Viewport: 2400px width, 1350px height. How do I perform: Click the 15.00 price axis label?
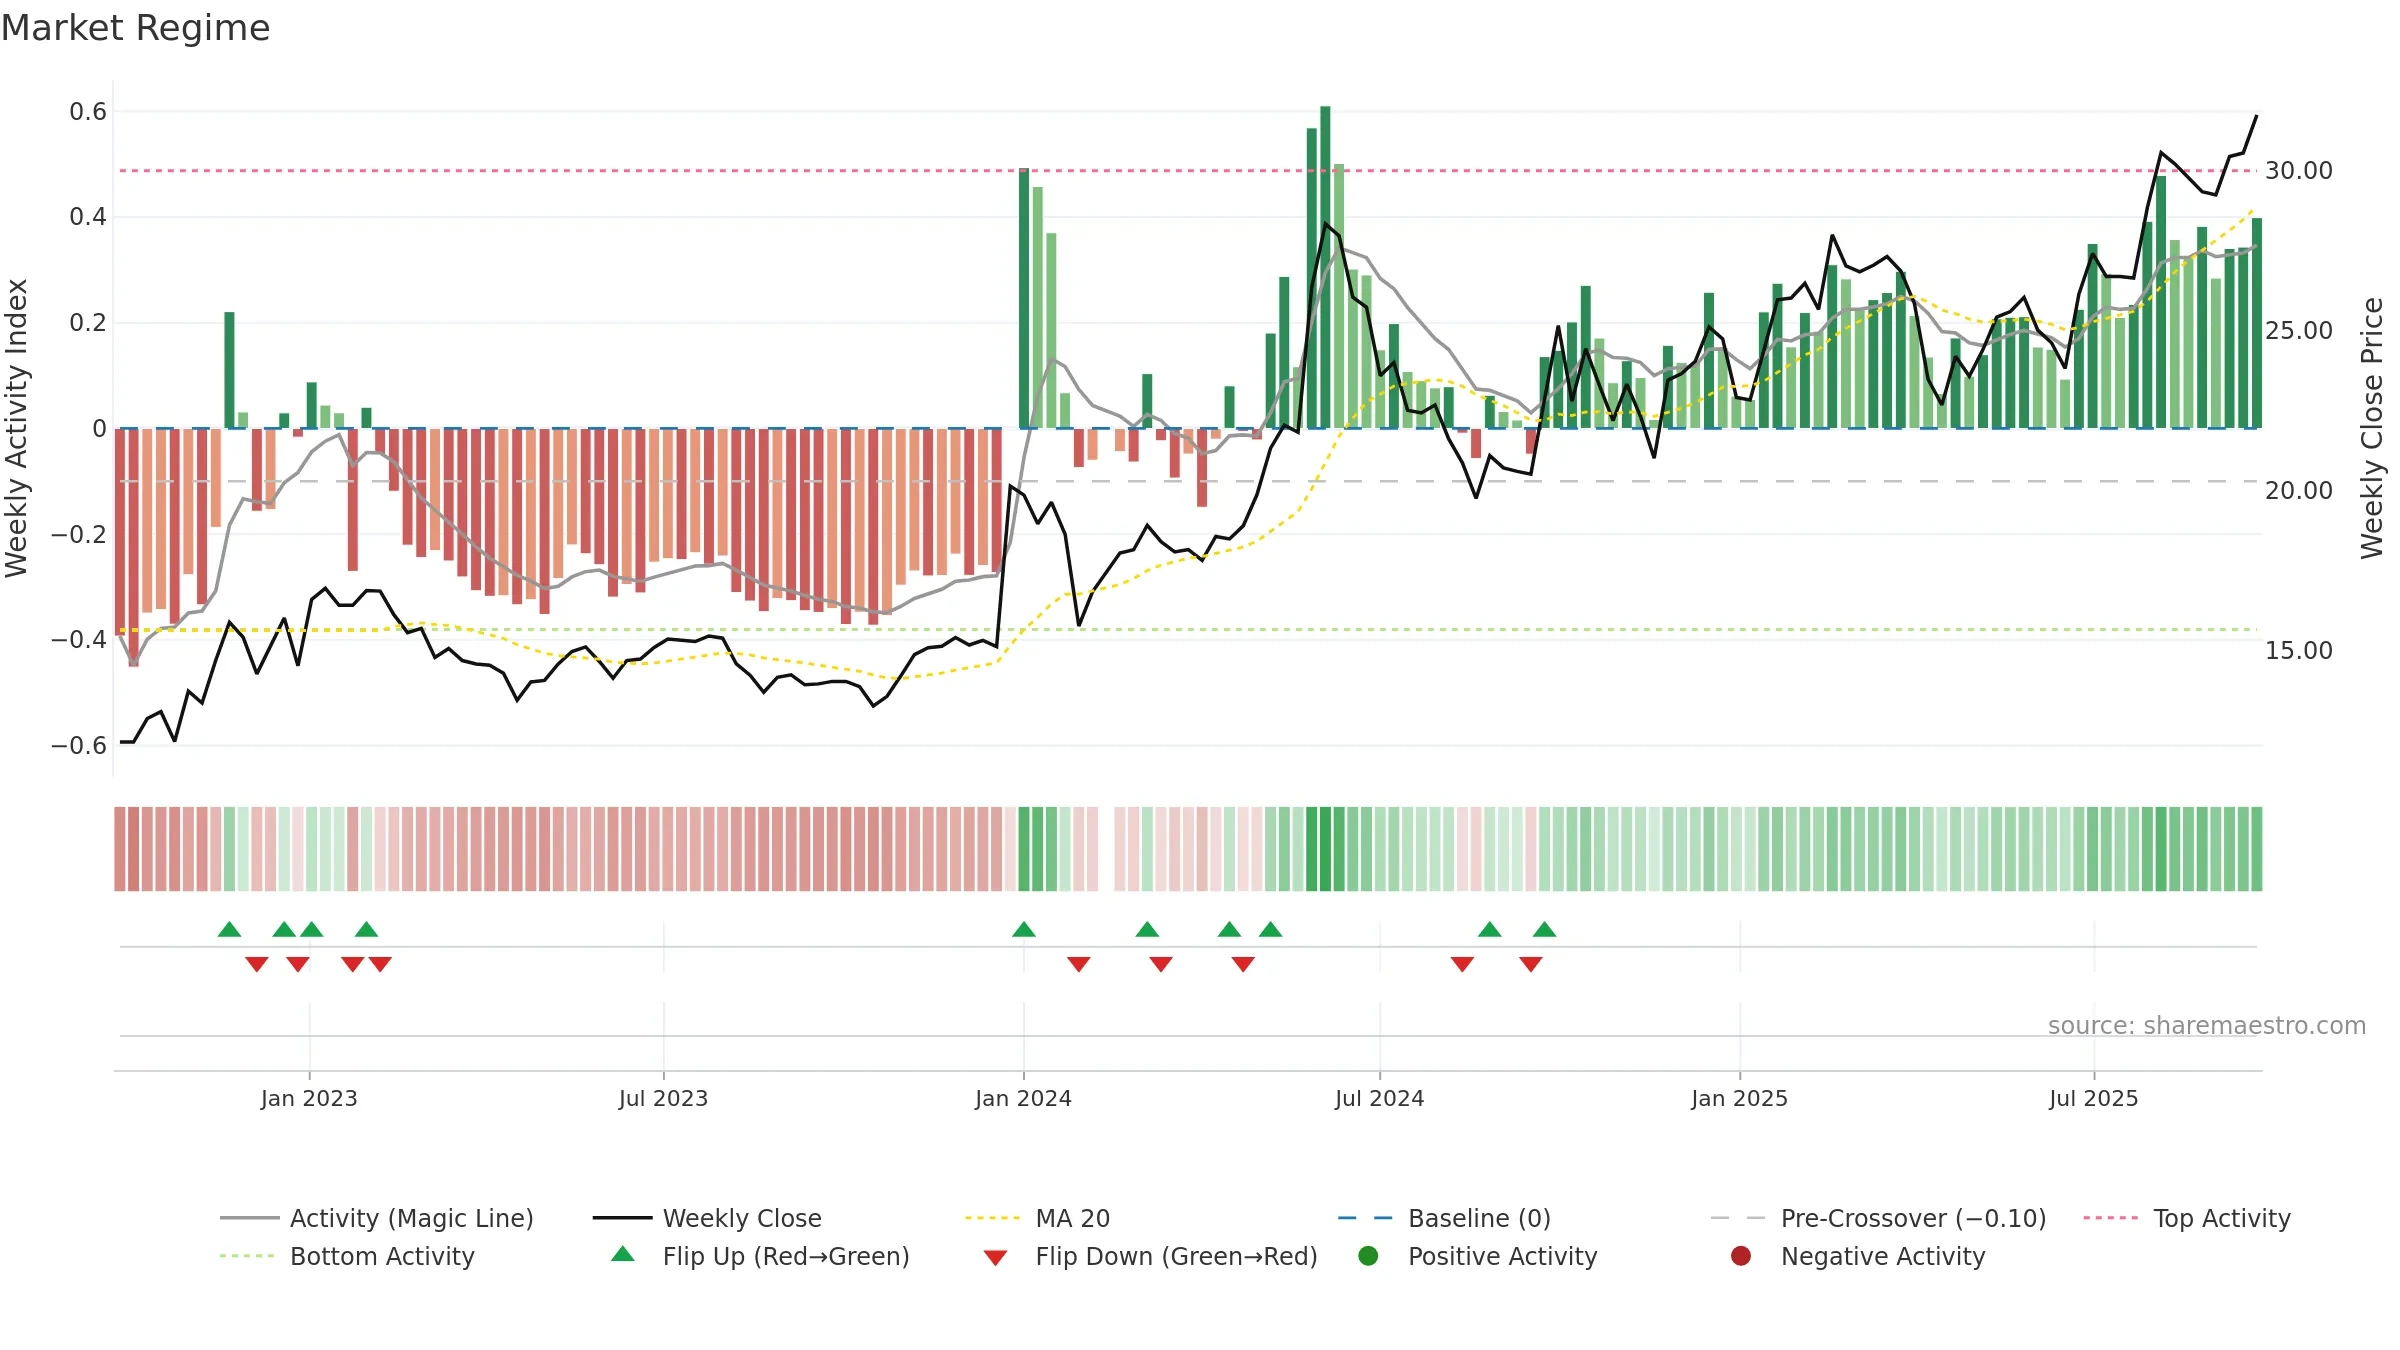[2299, 650]
